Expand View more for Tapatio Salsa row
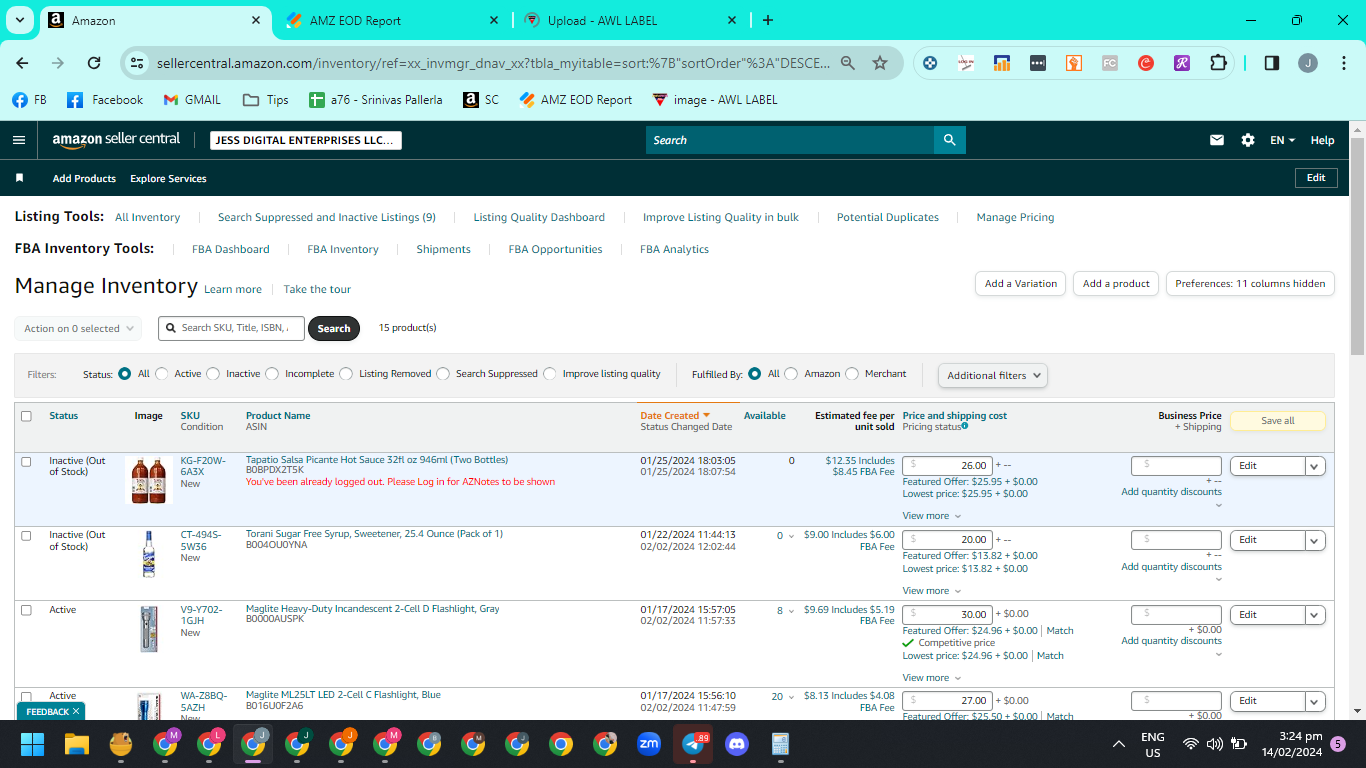Screen dimensions: 1366x768 tap(931, 516)
